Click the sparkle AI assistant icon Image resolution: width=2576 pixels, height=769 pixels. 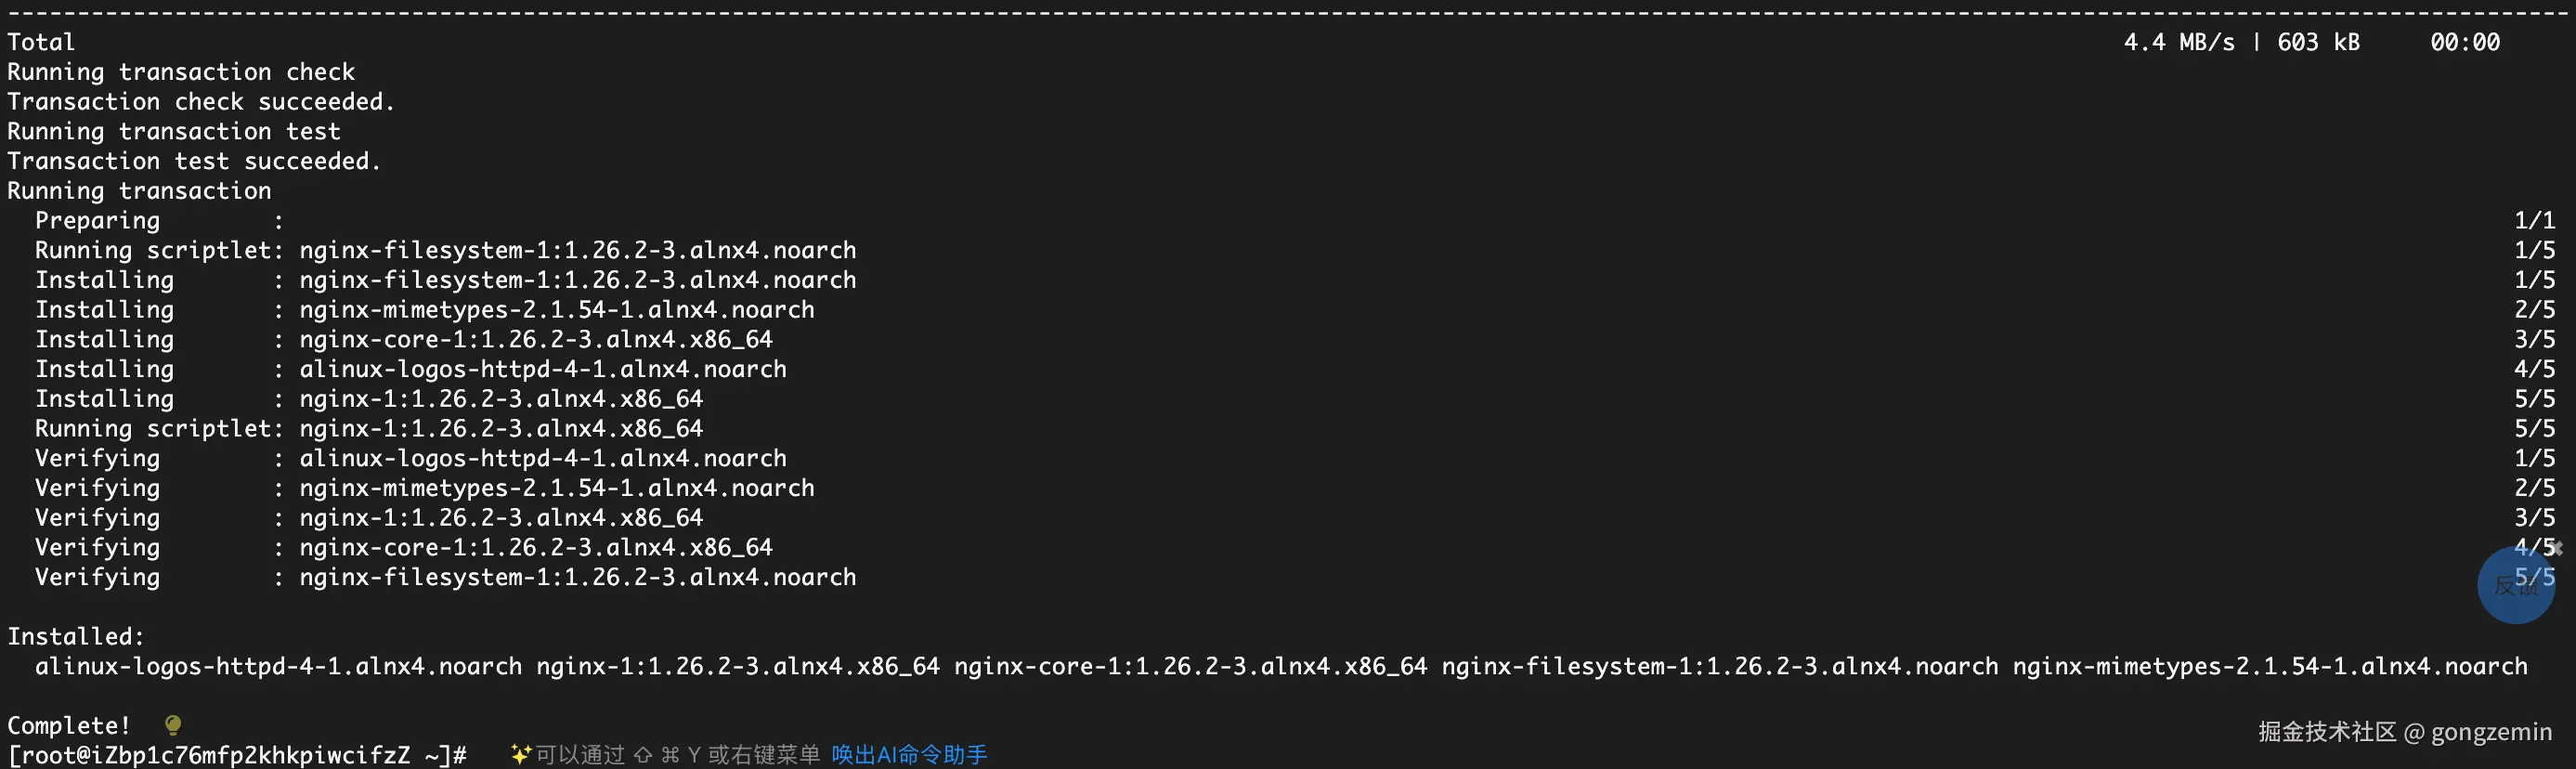[x=520, y=754]
